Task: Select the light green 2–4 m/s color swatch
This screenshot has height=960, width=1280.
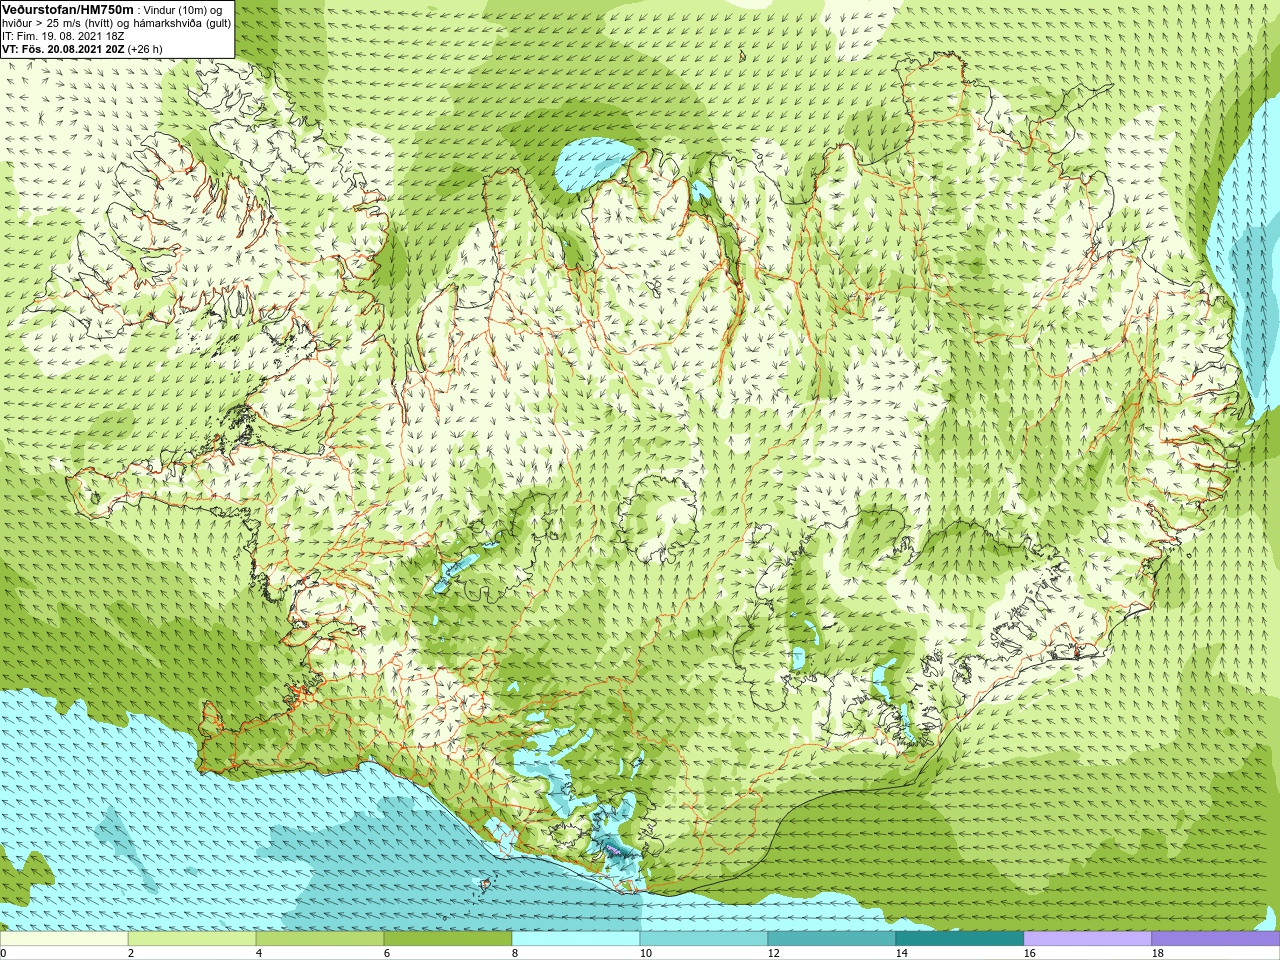Action: tap(192, 939)
